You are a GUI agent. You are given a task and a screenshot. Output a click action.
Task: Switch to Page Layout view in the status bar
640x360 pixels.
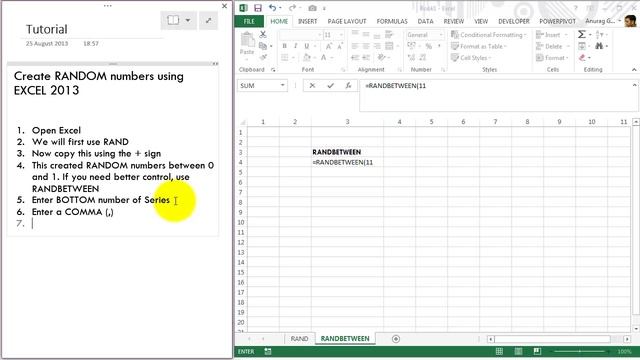[x=518, y=351]
